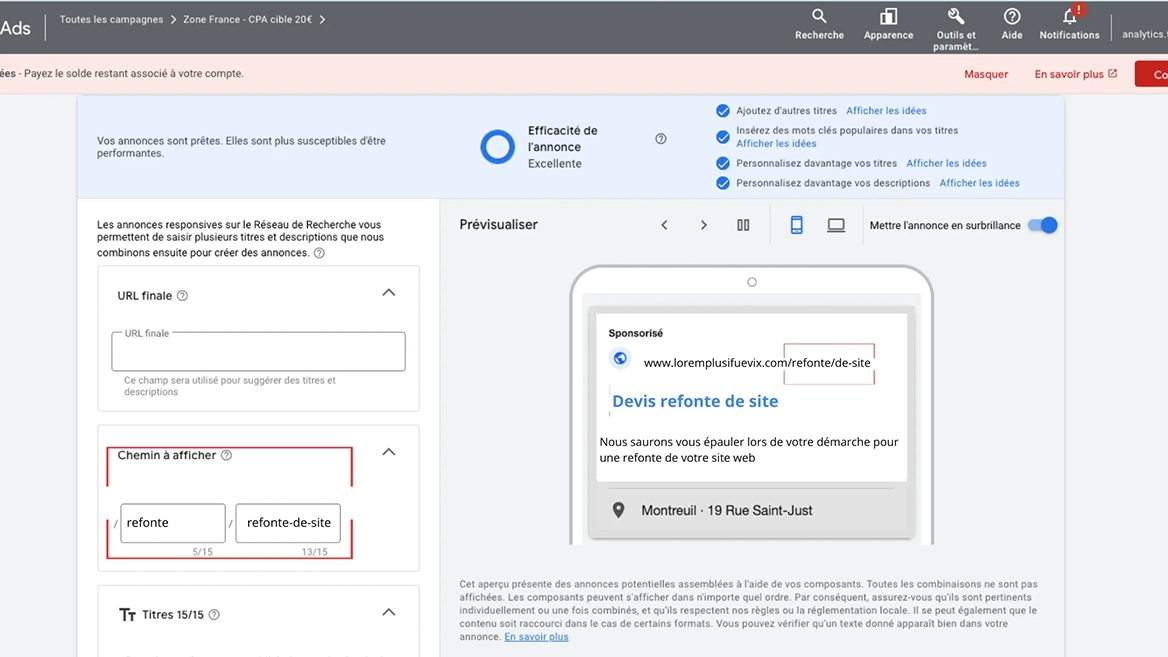
Task: Collapse the URL finale section
Action: 389,293
